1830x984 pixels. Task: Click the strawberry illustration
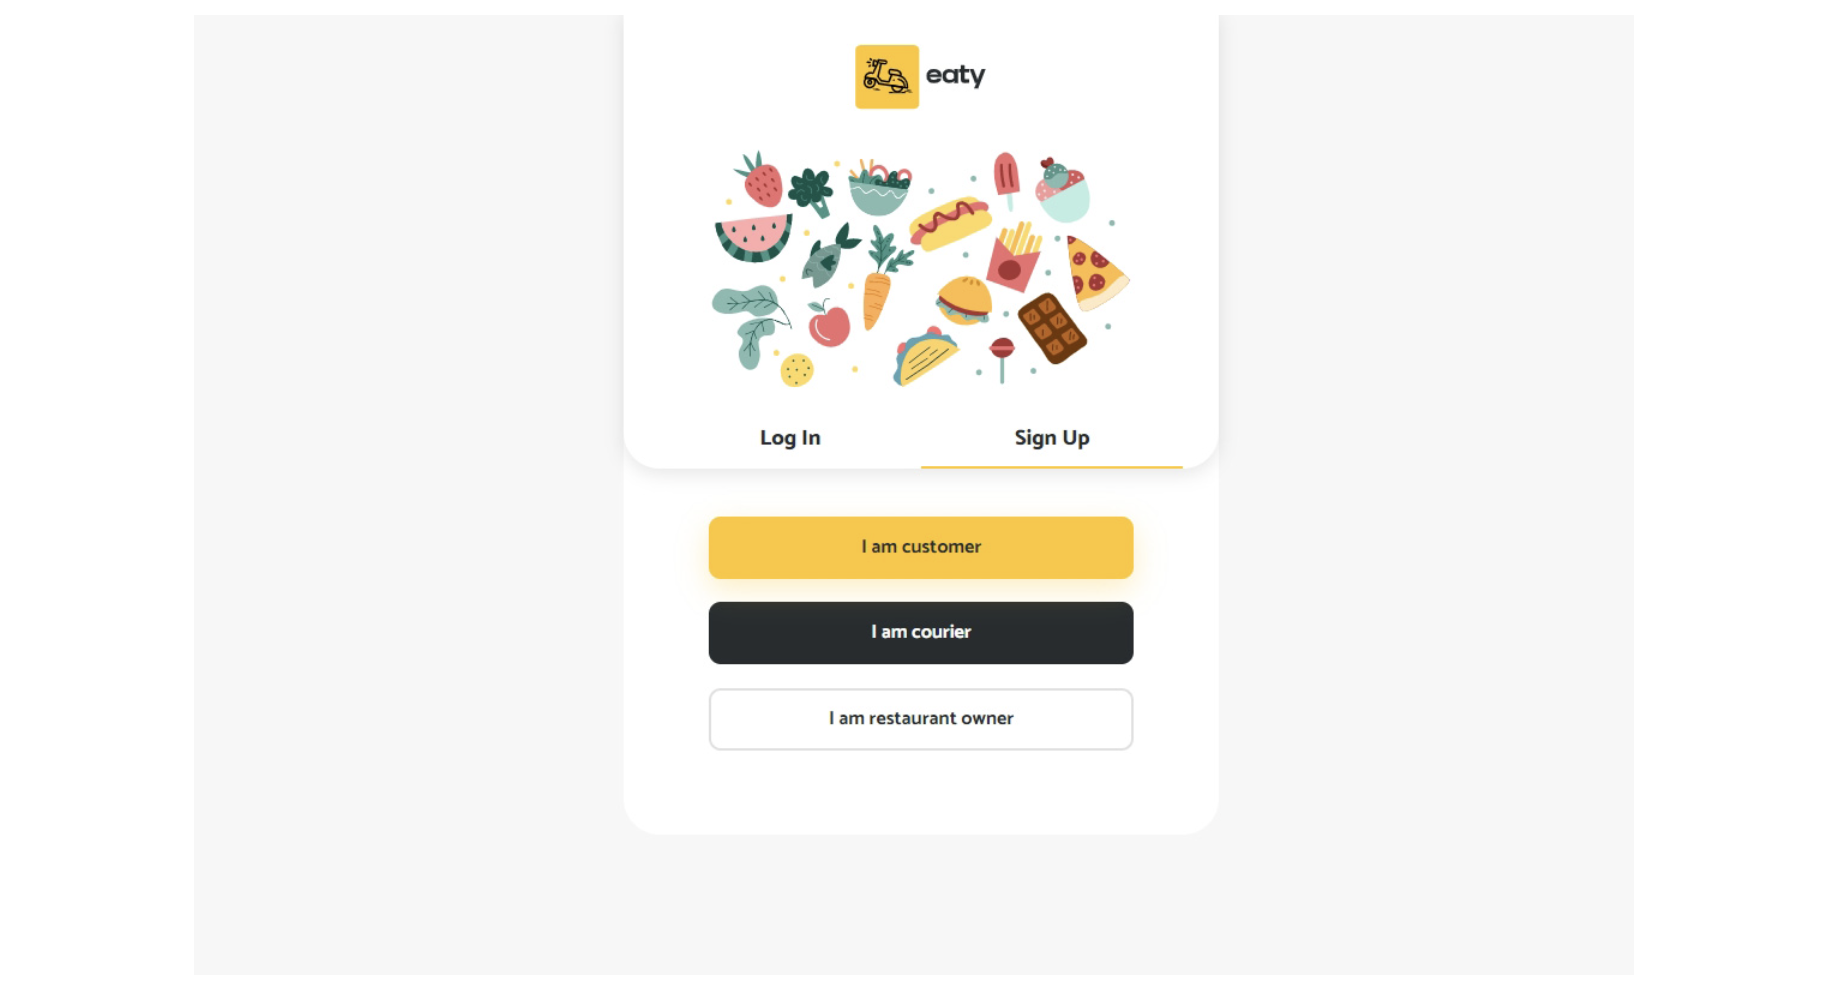[761, 182]
